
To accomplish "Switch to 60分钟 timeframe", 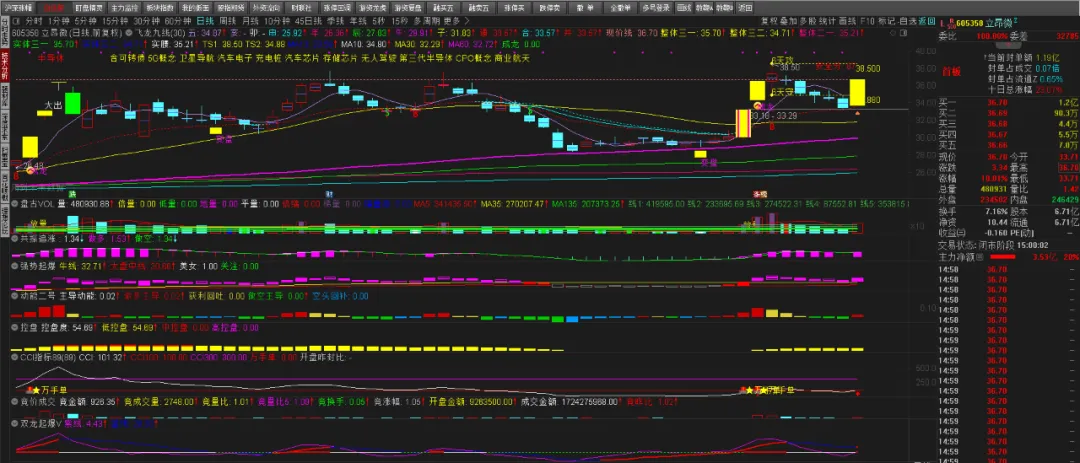I will coord(178,21).
